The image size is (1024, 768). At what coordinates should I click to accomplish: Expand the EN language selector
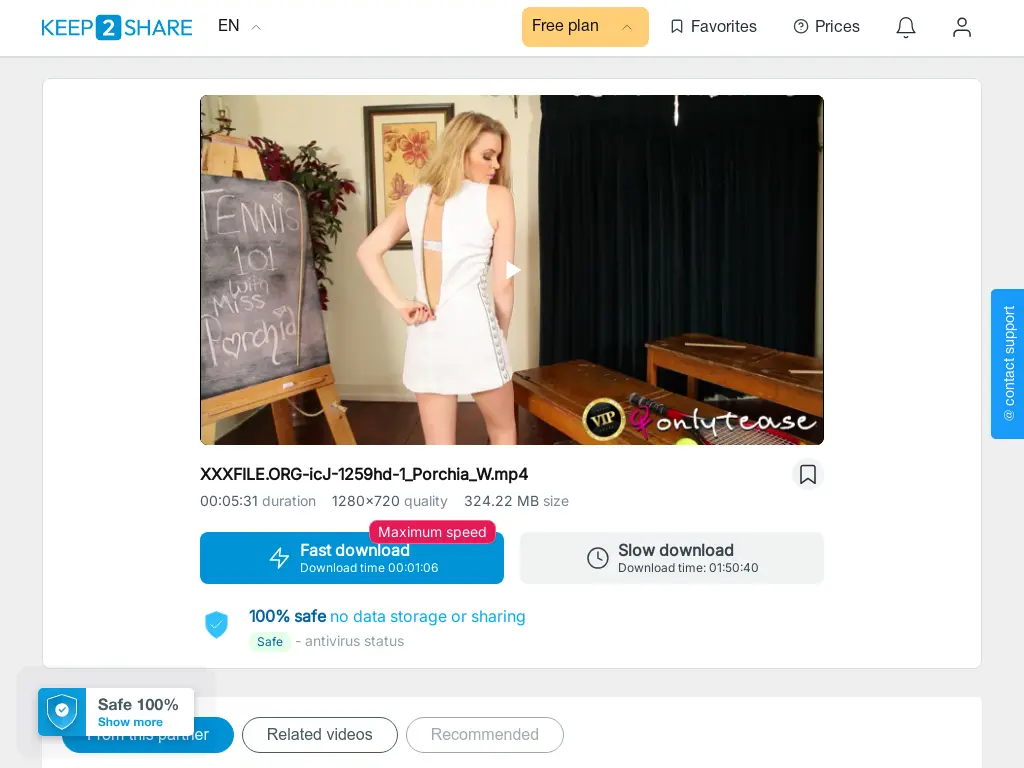[239, 26]
